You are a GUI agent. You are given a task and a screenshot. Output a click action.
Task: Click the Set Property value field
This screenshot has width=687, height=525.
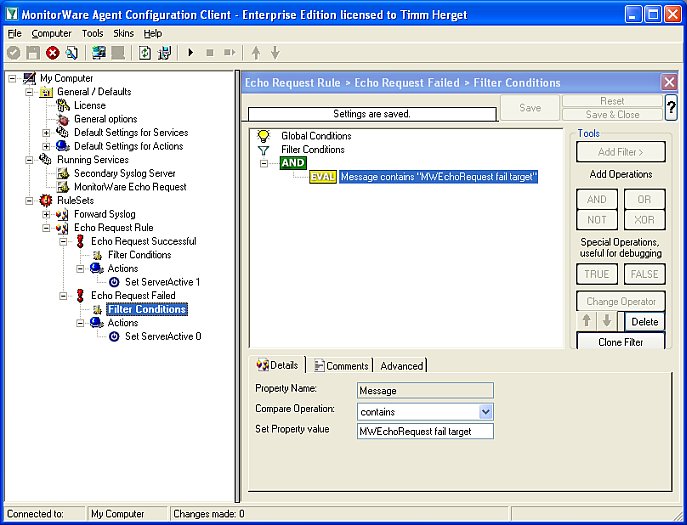[425, 432]
